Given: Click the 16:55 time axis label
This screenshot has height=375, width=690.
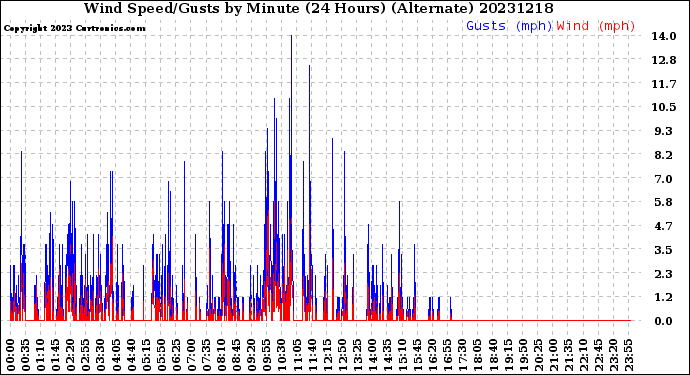Looking at the screenshot, I should coord(448,355).
